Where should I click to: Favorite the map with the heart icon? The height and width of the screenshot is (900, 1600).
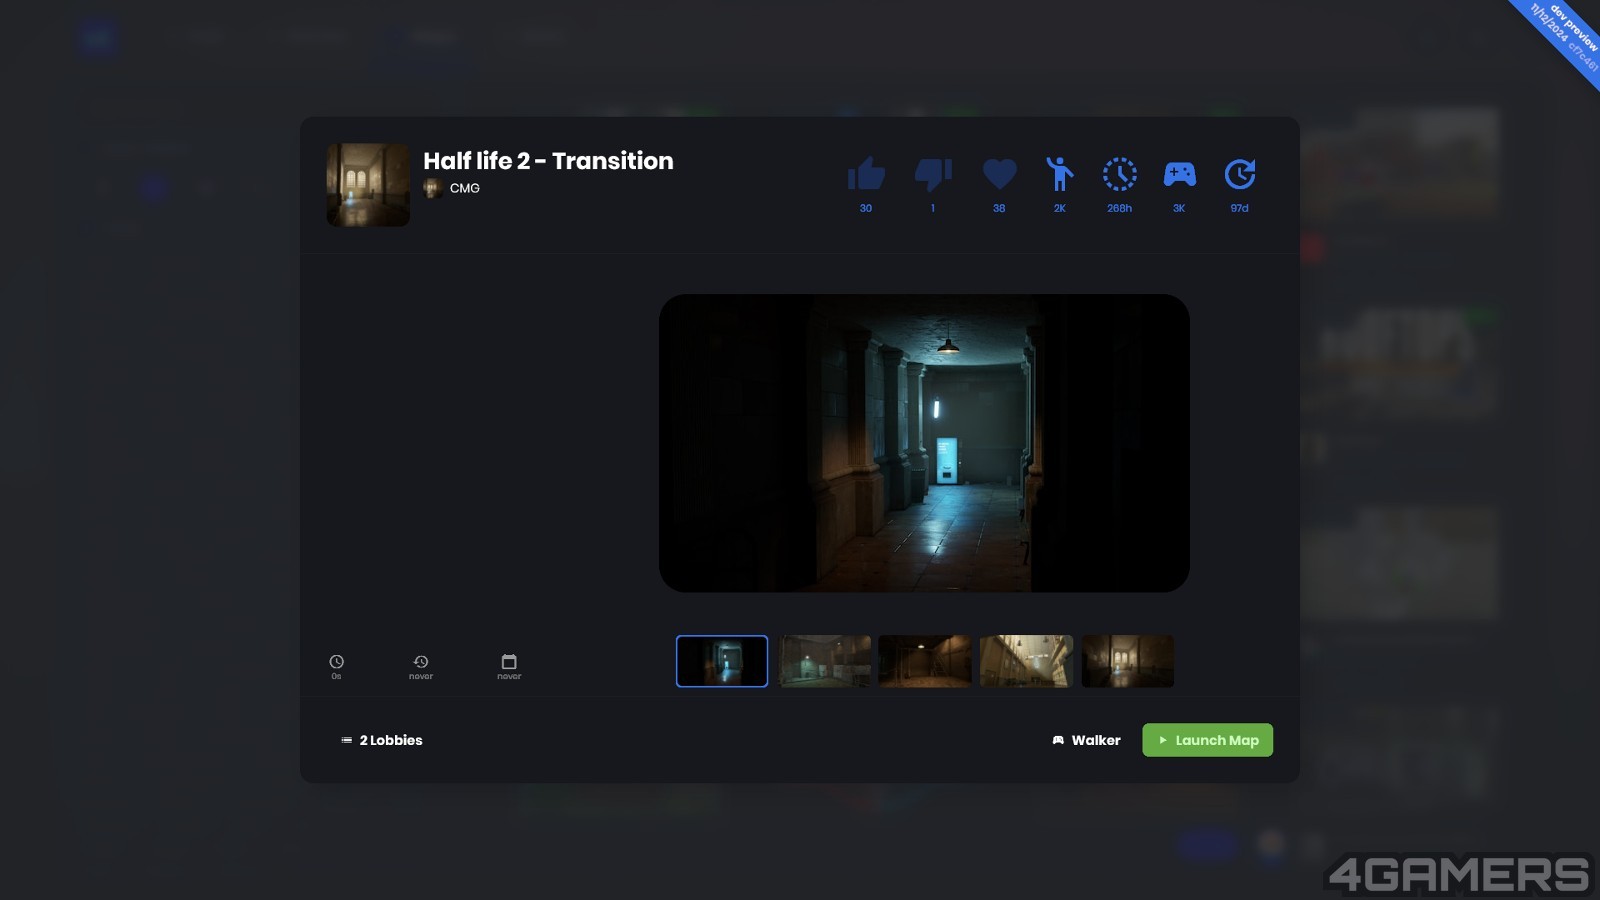point(999,174)
